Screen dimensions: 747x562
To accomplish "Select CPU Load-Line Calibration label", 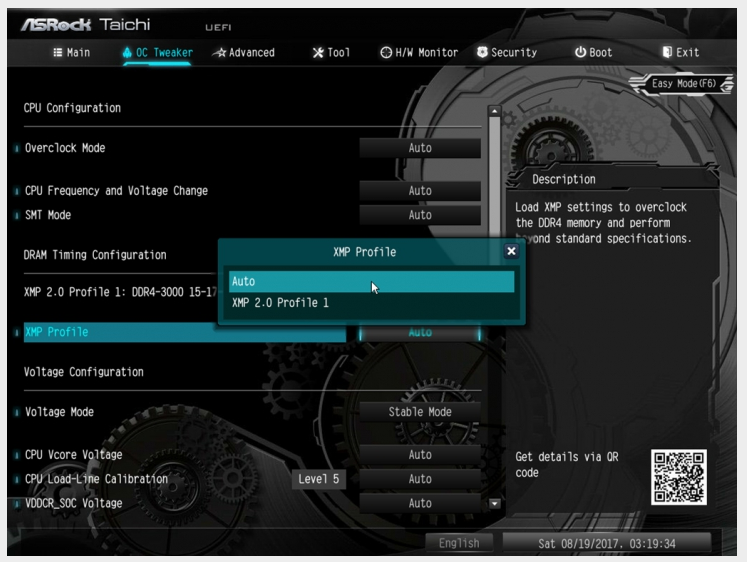I will (x=96, y=479).
